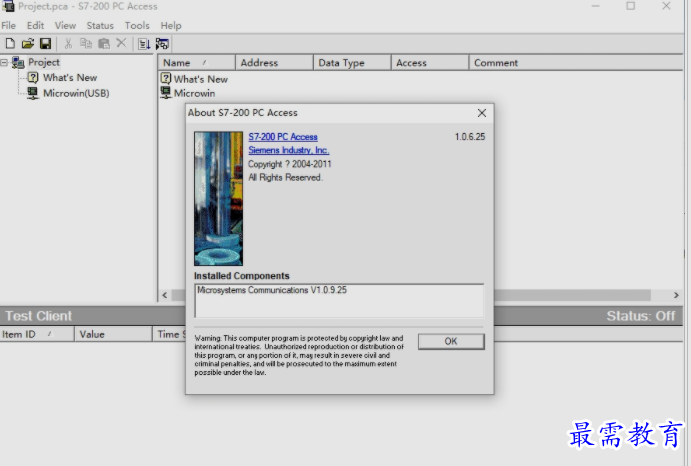Open the View menu
The height and width of the screenshot is (466, 691).
coord(65,26)
